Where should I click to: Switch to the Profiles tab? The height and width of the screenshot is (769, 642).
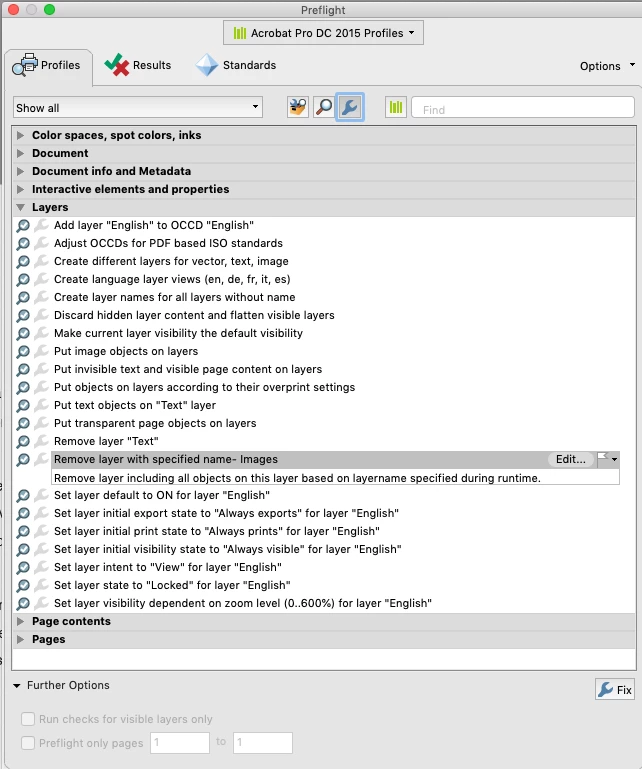point(48,65)
